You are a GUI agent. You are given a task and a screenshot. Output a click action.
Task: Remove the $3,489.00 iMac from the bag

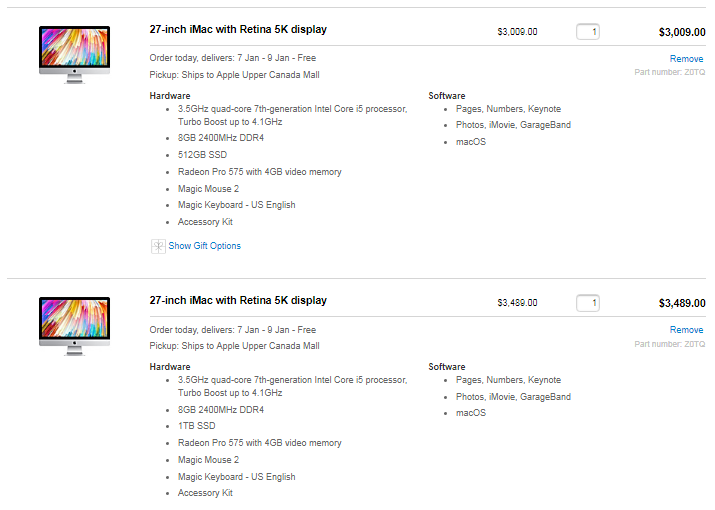coord(686,330)
